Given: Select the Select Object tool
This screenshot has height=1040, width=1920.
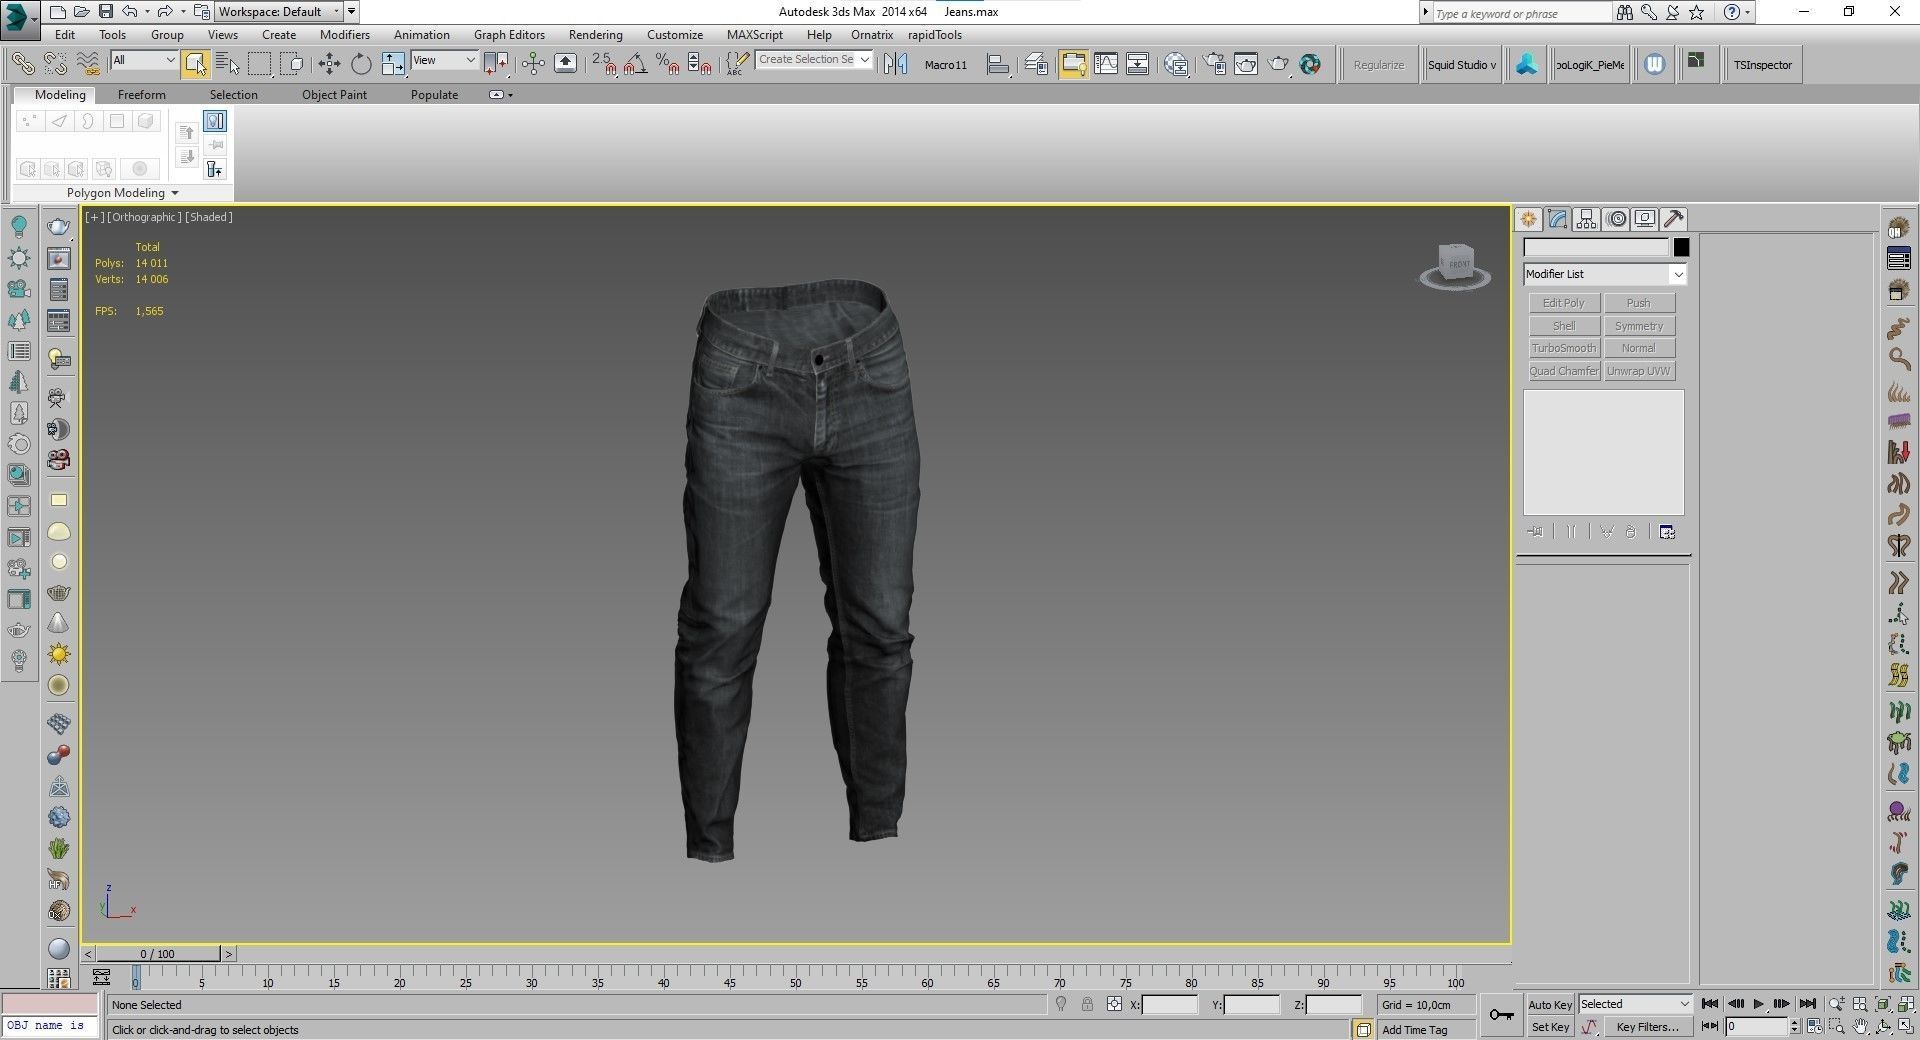Looking at the screenshot, I should pyautogui.click(x=196, y=64).
